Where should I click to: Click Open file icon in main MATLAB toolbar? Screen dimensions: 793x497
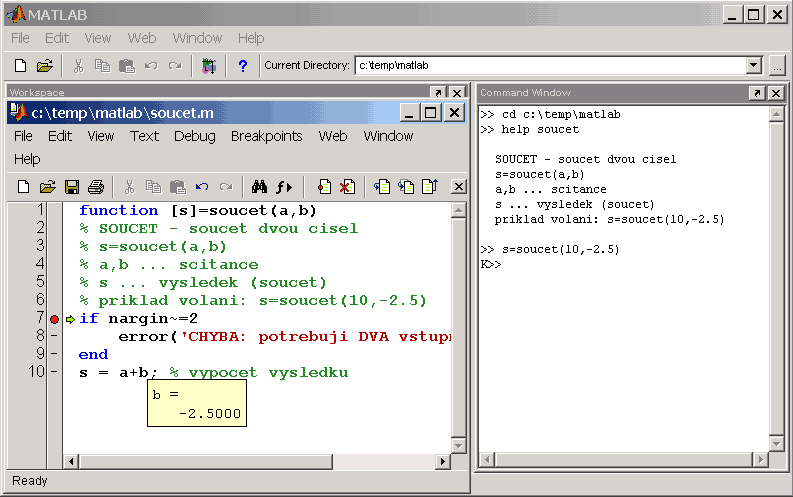[x=45, y=66]
